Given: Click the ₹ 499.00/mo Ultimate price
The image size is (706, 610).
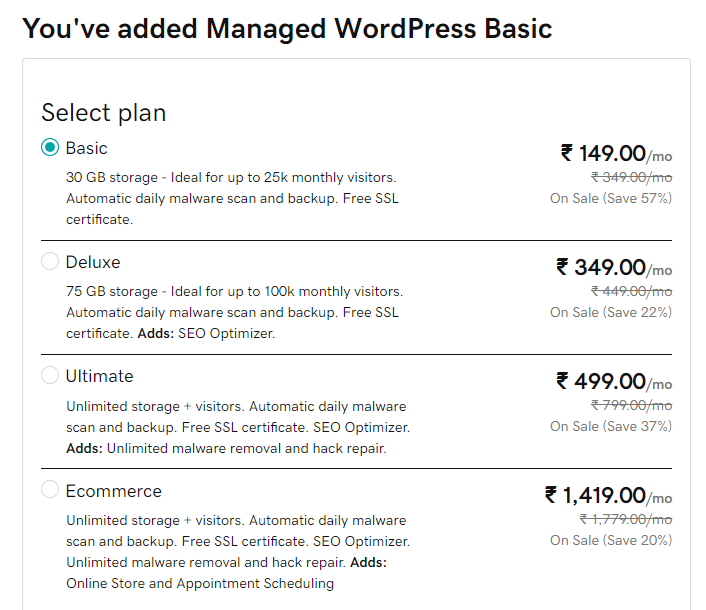Looking at the screenshot, I should [614, 381].
